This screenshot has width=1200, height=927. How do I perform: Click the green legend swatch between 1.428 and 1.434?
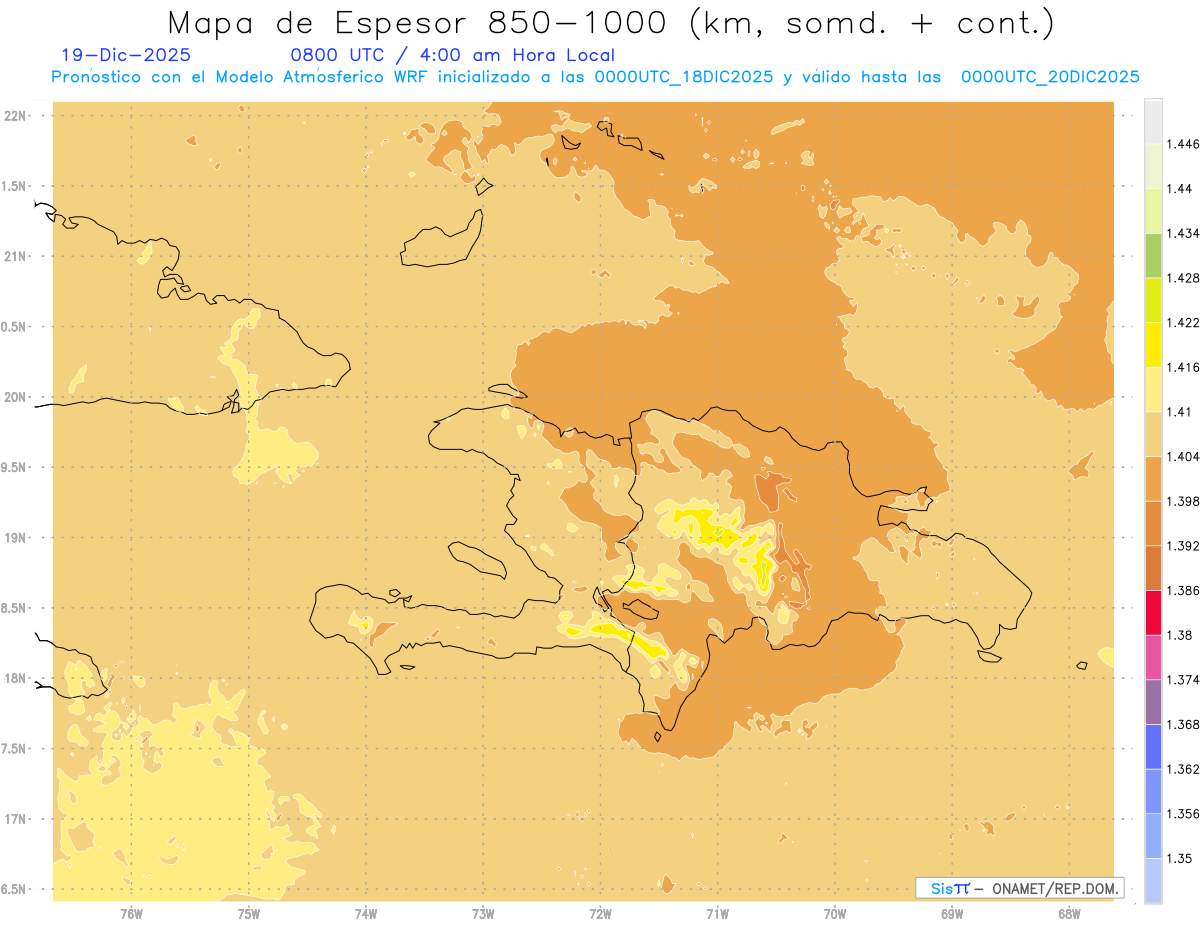click(1153, 256)
